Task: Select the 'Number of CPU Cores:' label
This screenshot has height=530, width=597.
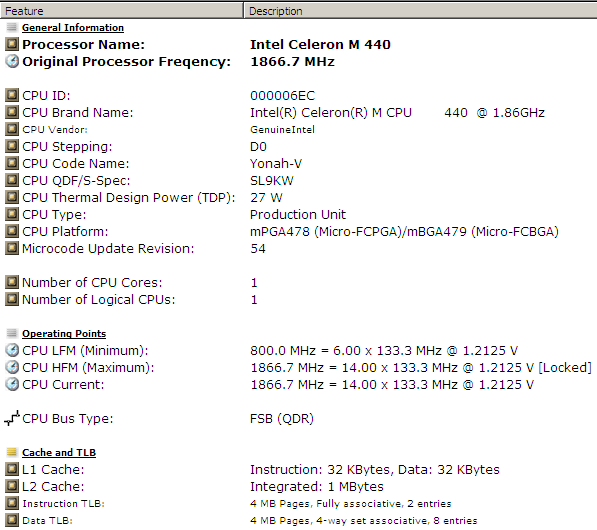Action: pos(92,283)
